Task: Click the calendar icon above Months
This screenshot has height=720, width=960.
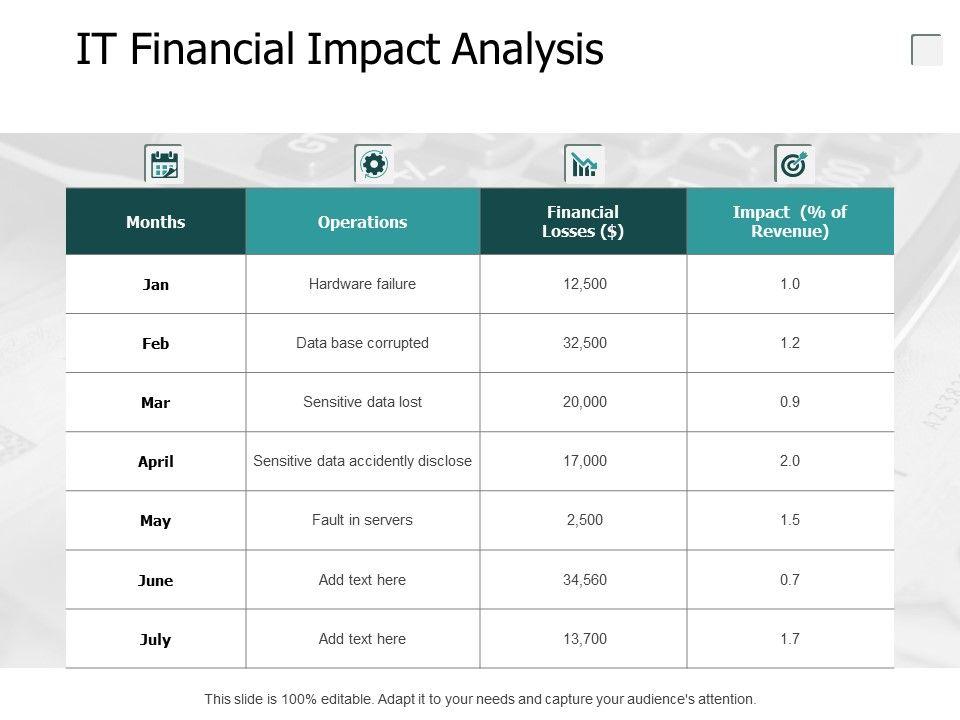Action: click(164, 163)
